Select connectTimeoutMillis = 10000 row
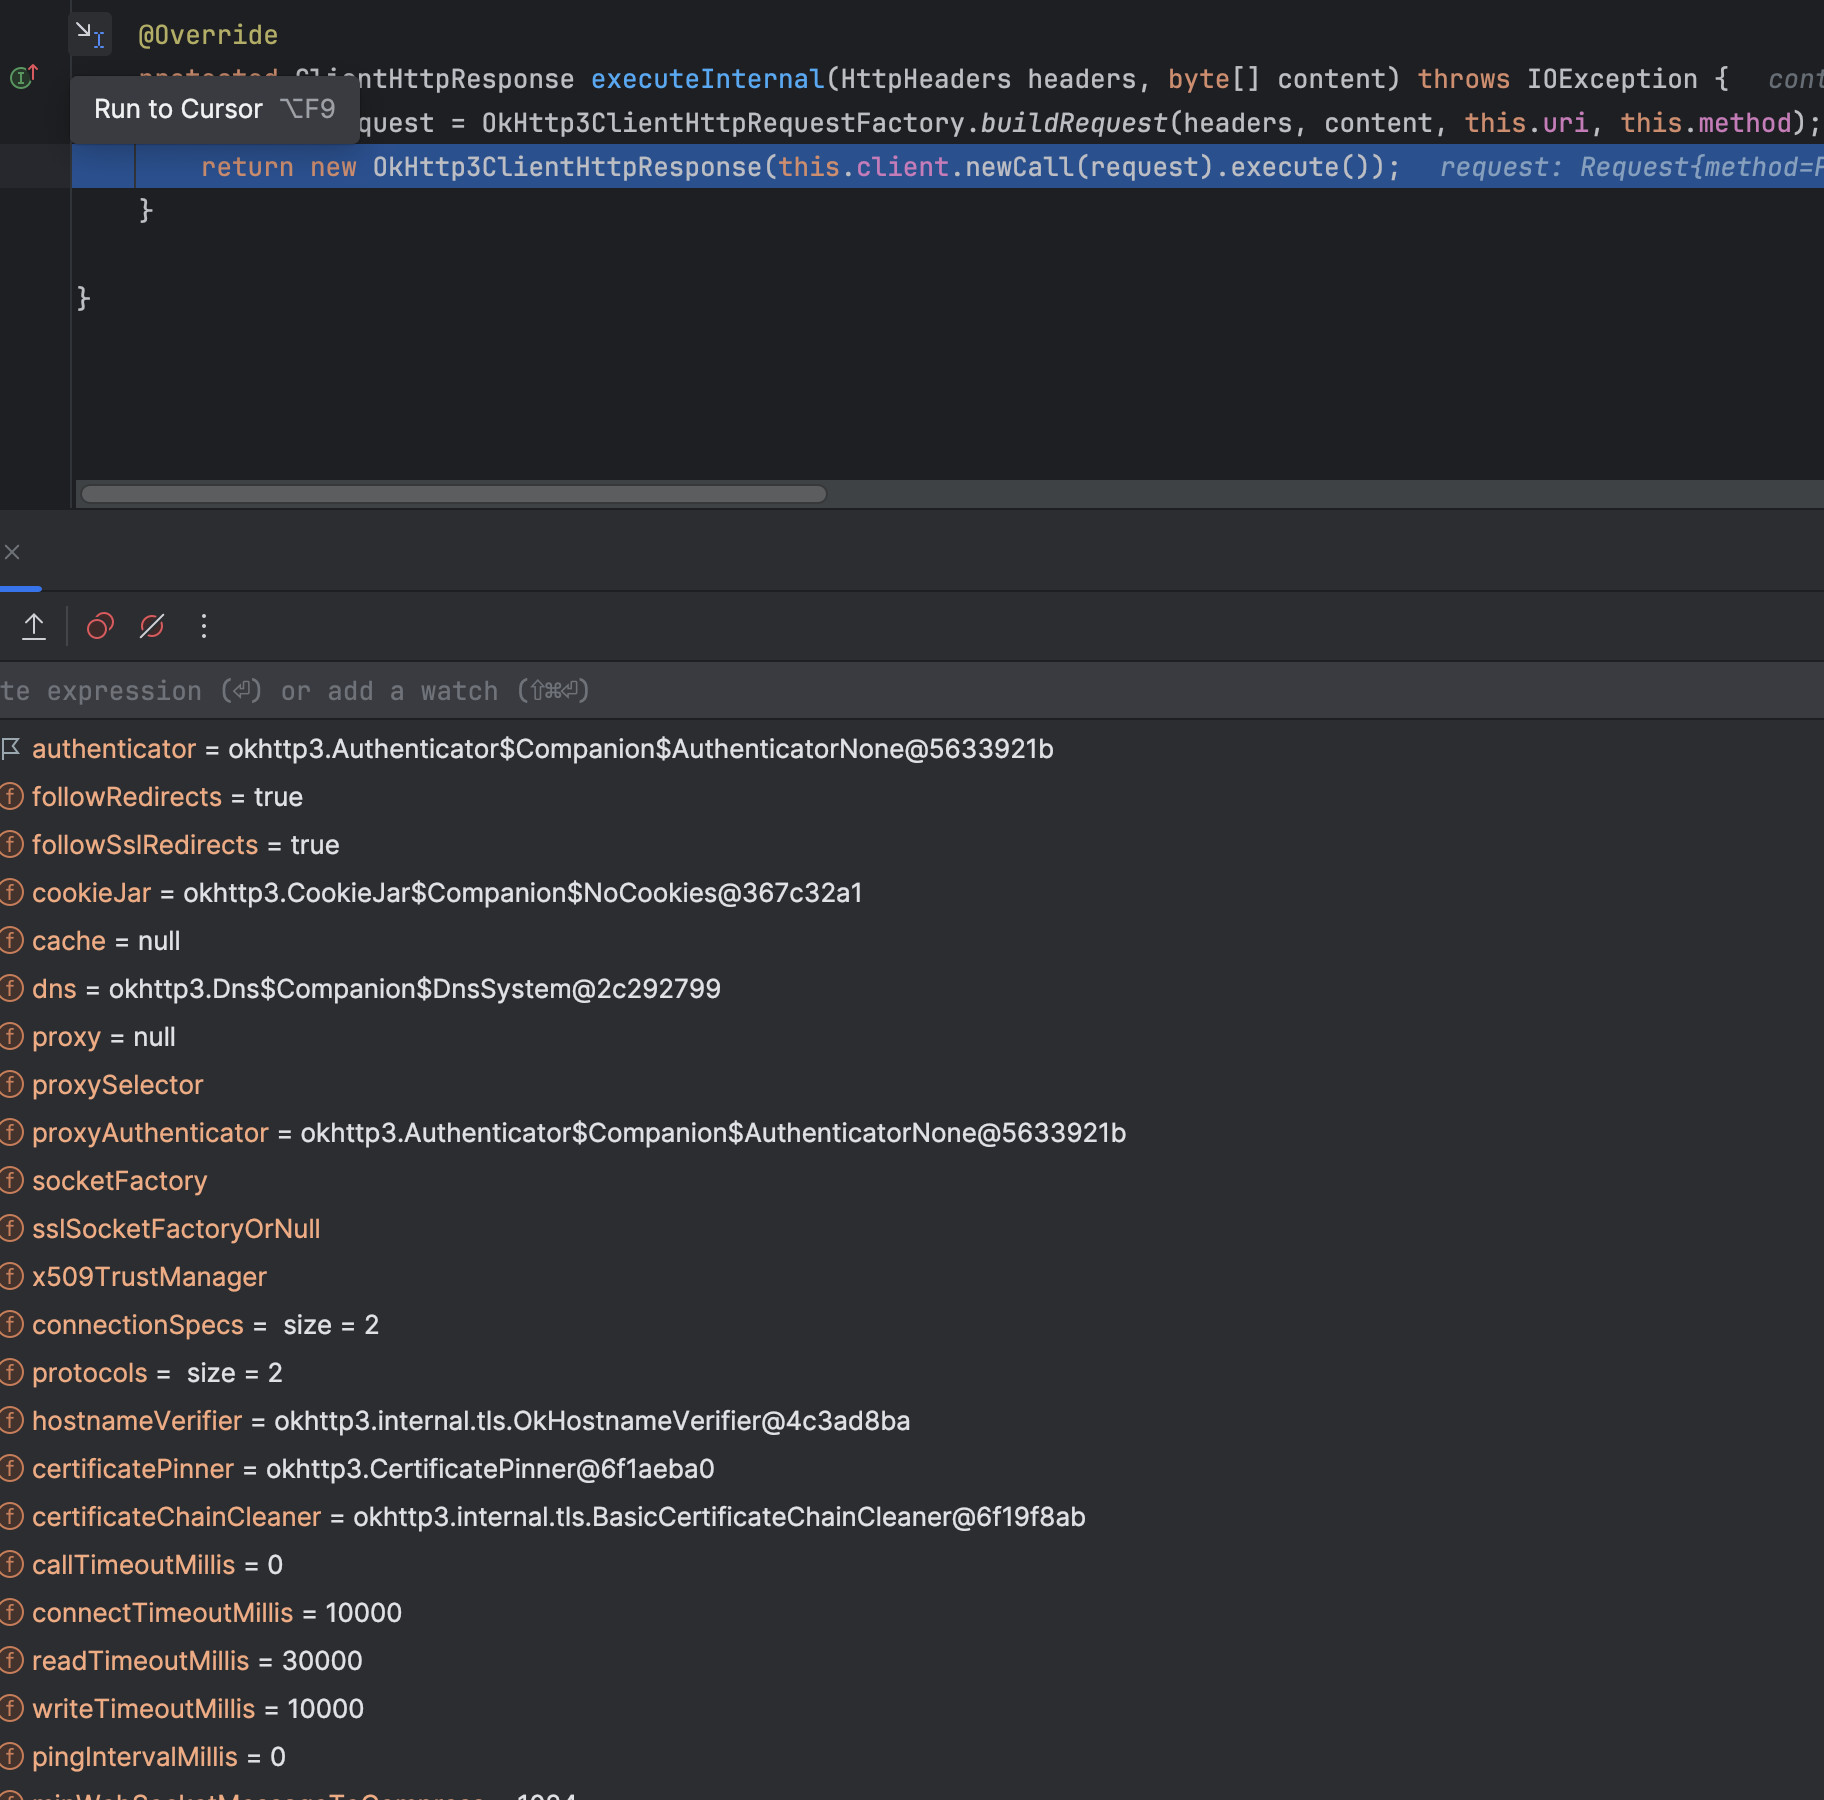Screen dimensions: 1824x1800 (912, 1613)
